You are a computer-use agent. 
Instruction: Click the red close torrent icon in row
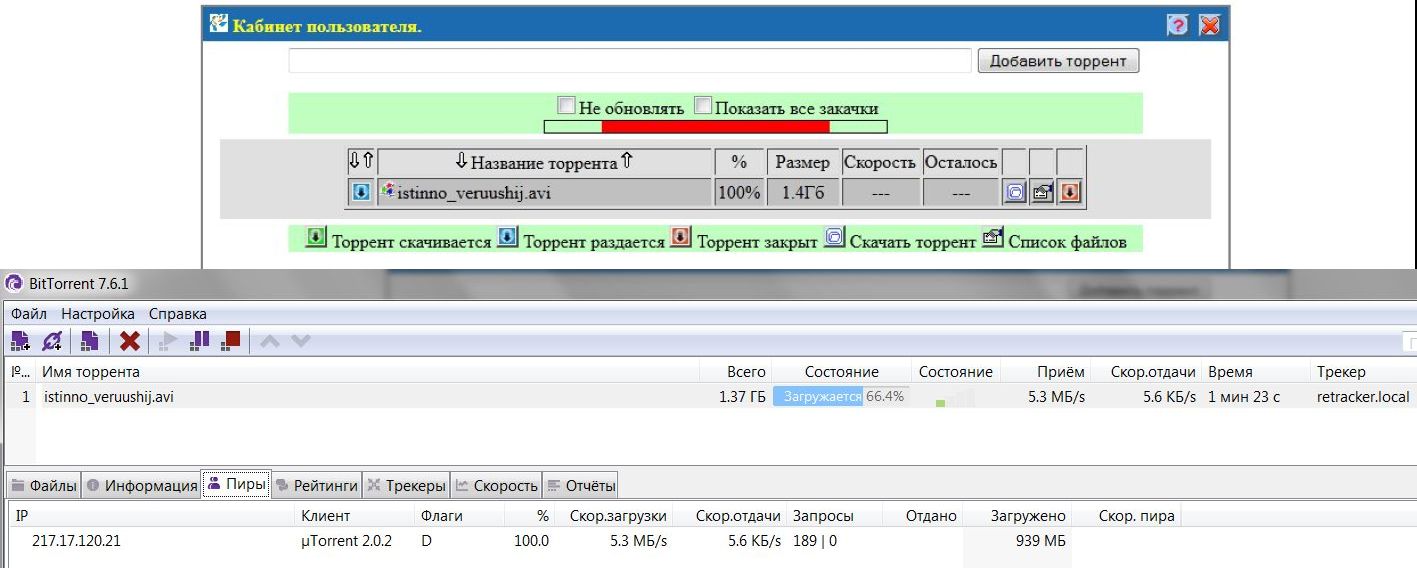tap(1070, 192)
